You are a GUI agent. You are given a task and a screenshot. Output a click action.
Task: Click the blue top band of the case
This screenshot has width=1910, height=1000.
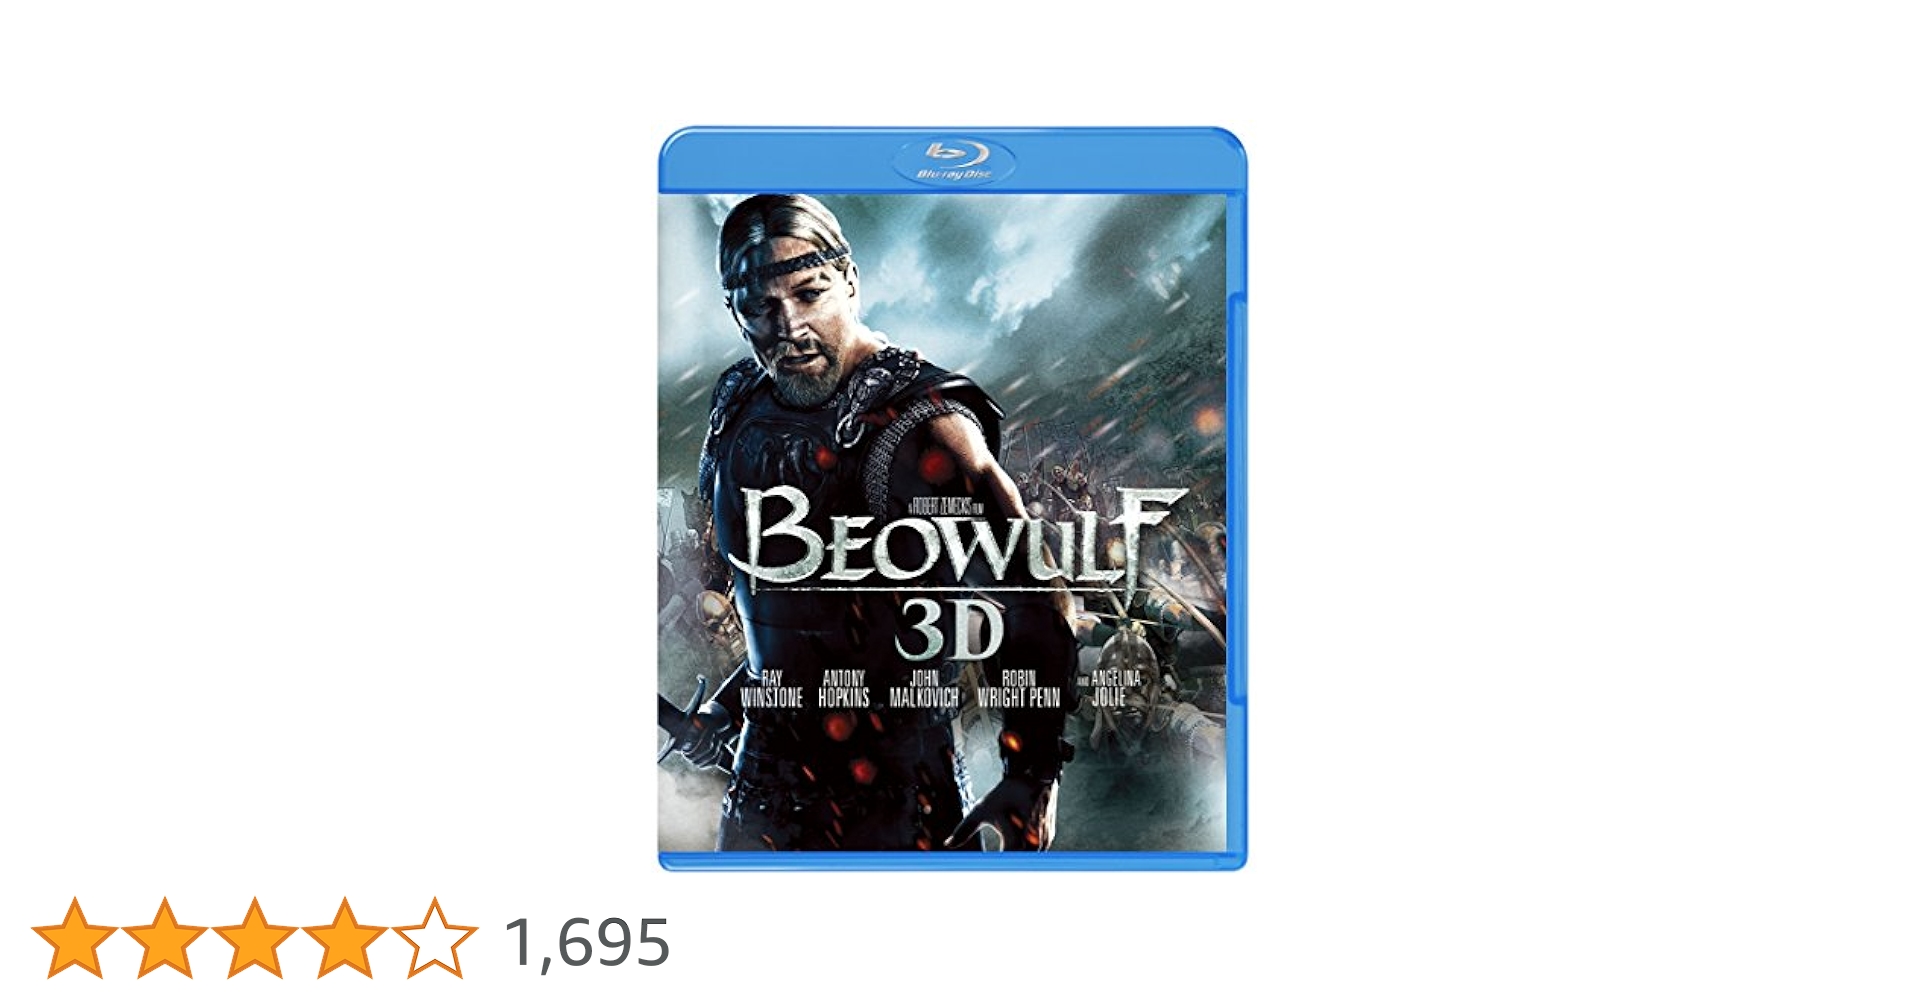pos(952,160)
